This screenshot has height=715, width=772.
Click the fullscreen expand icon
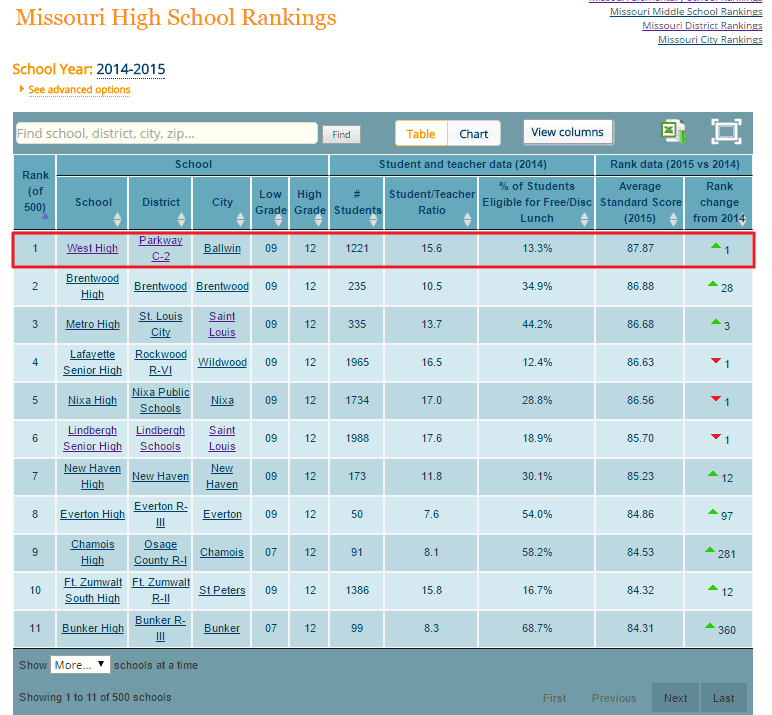726,132
